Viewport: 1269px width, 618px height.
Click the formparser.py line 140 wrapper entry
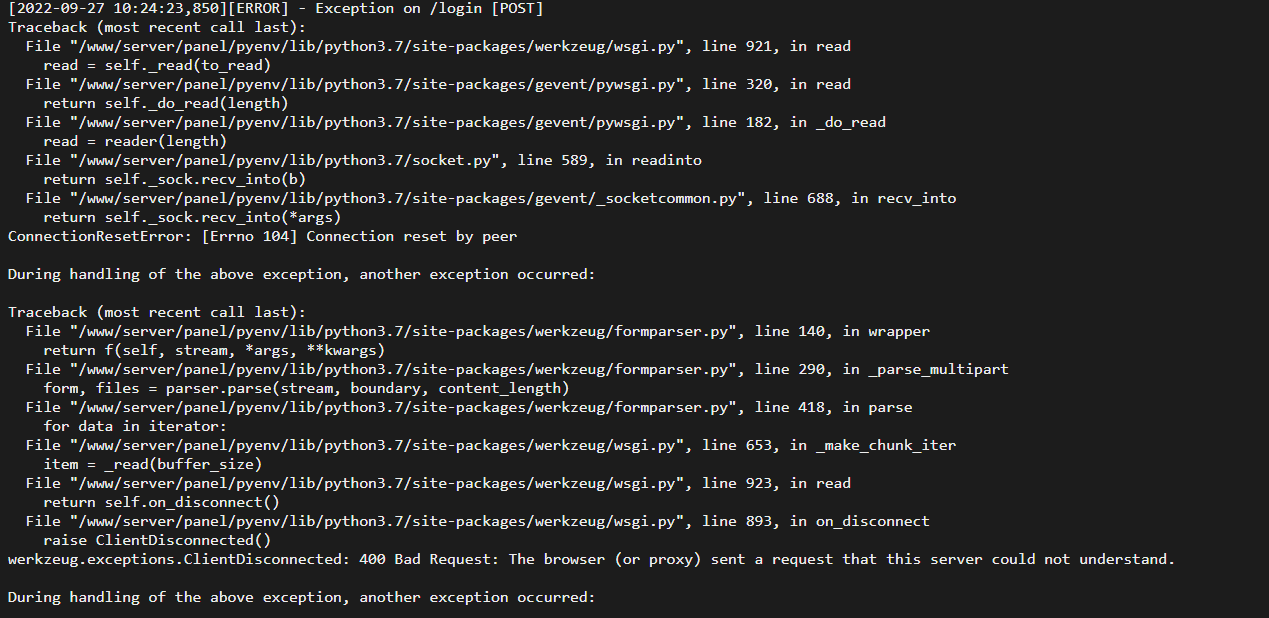point(478,331)
